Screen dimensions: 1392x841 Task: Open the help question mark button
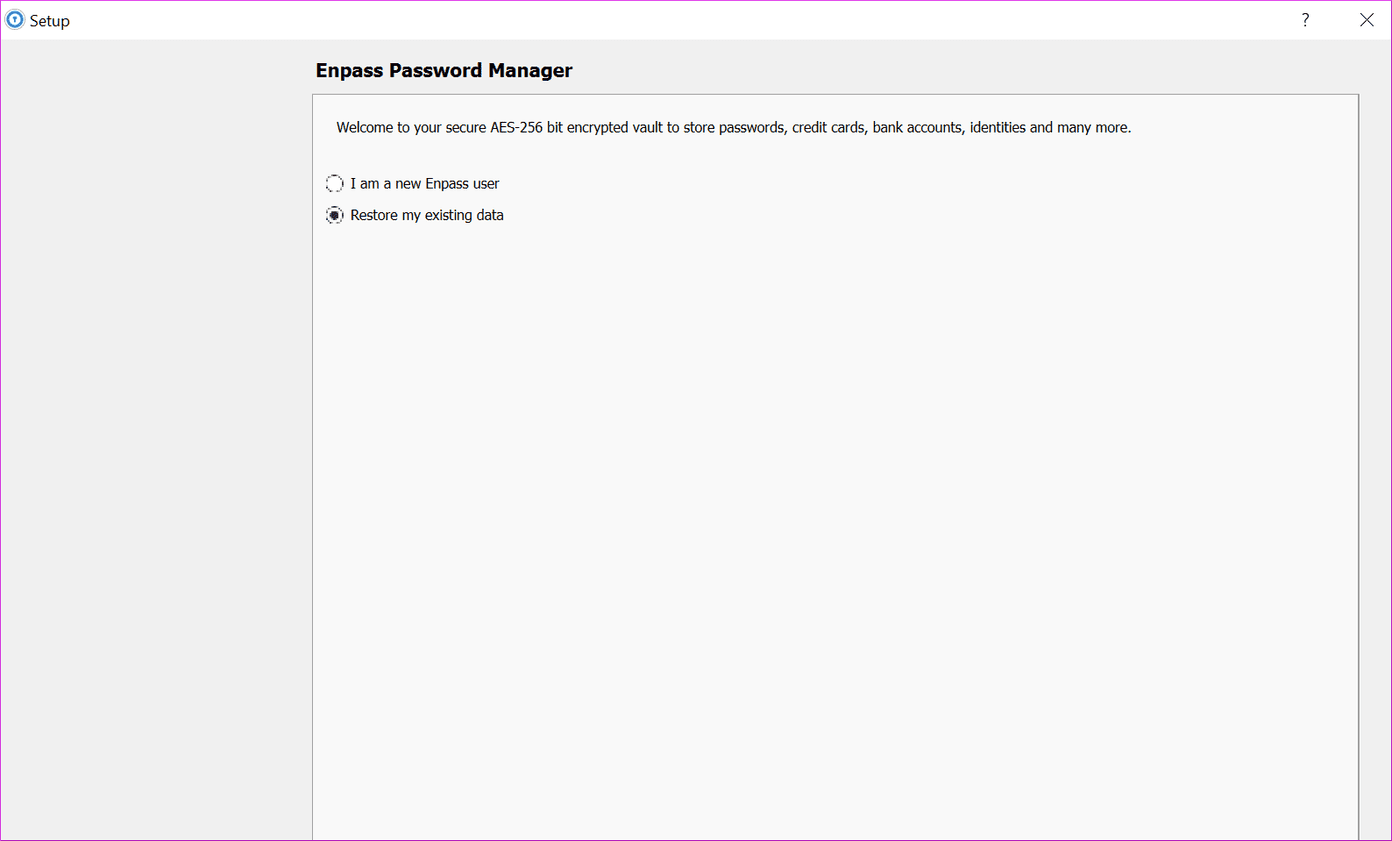coord(1305,20)
